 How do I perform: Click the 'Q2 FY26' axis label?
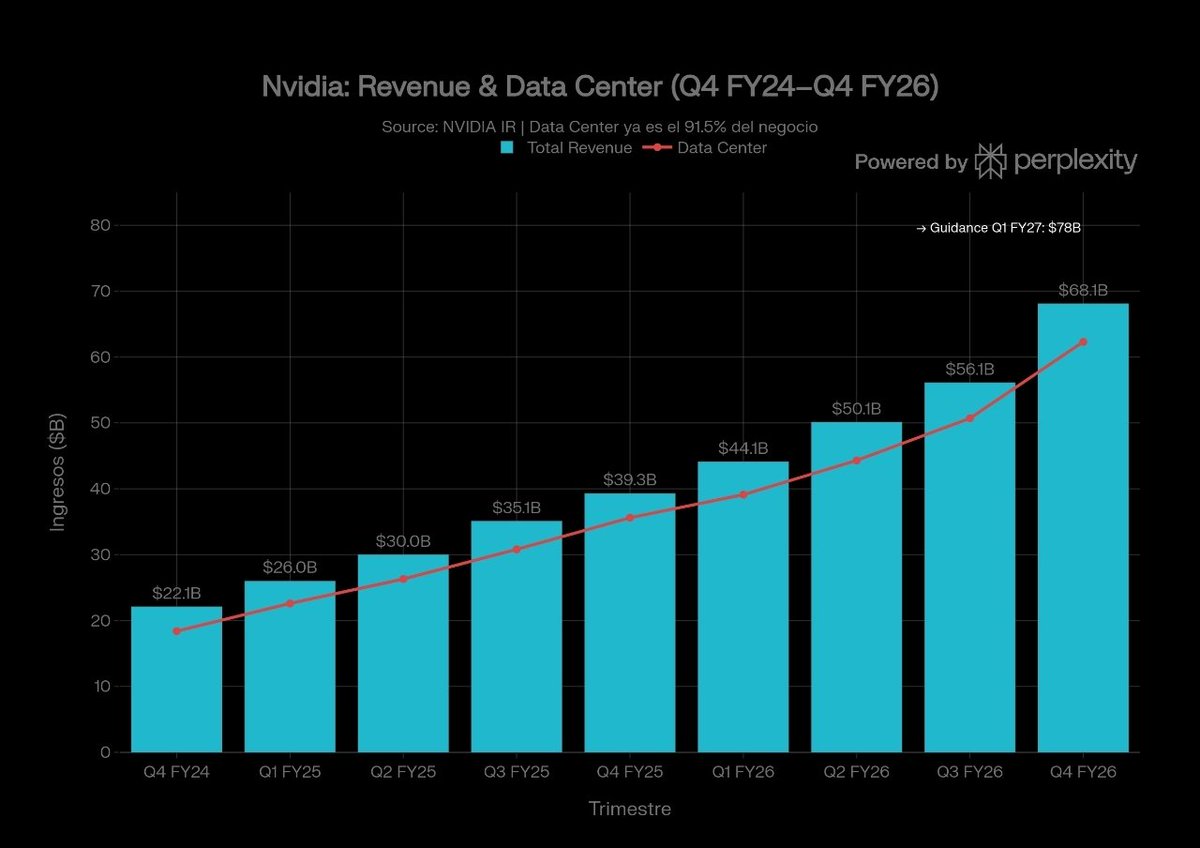click(x=856, y=773)
